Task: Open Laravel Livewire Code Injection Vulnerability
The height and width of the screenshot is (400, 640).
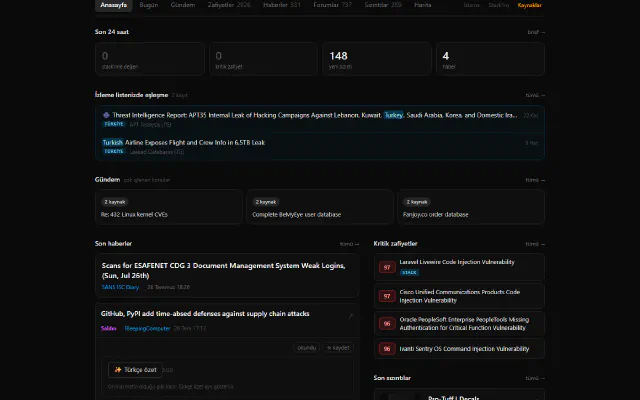Action: 459,267
